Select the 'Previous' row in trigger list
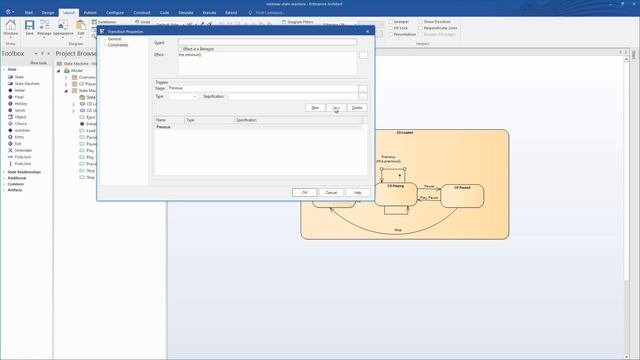 (x=258, y=127)
